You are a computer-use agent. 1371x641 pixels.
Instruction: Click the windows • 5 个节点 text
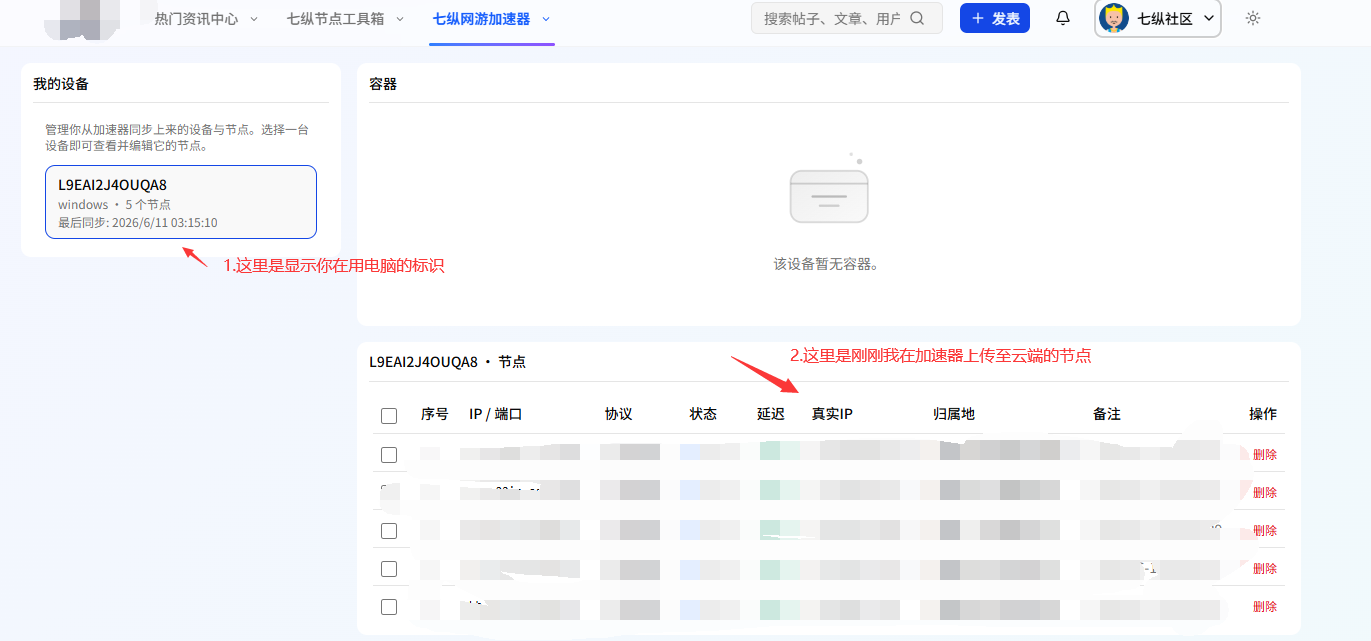(114, 205)
